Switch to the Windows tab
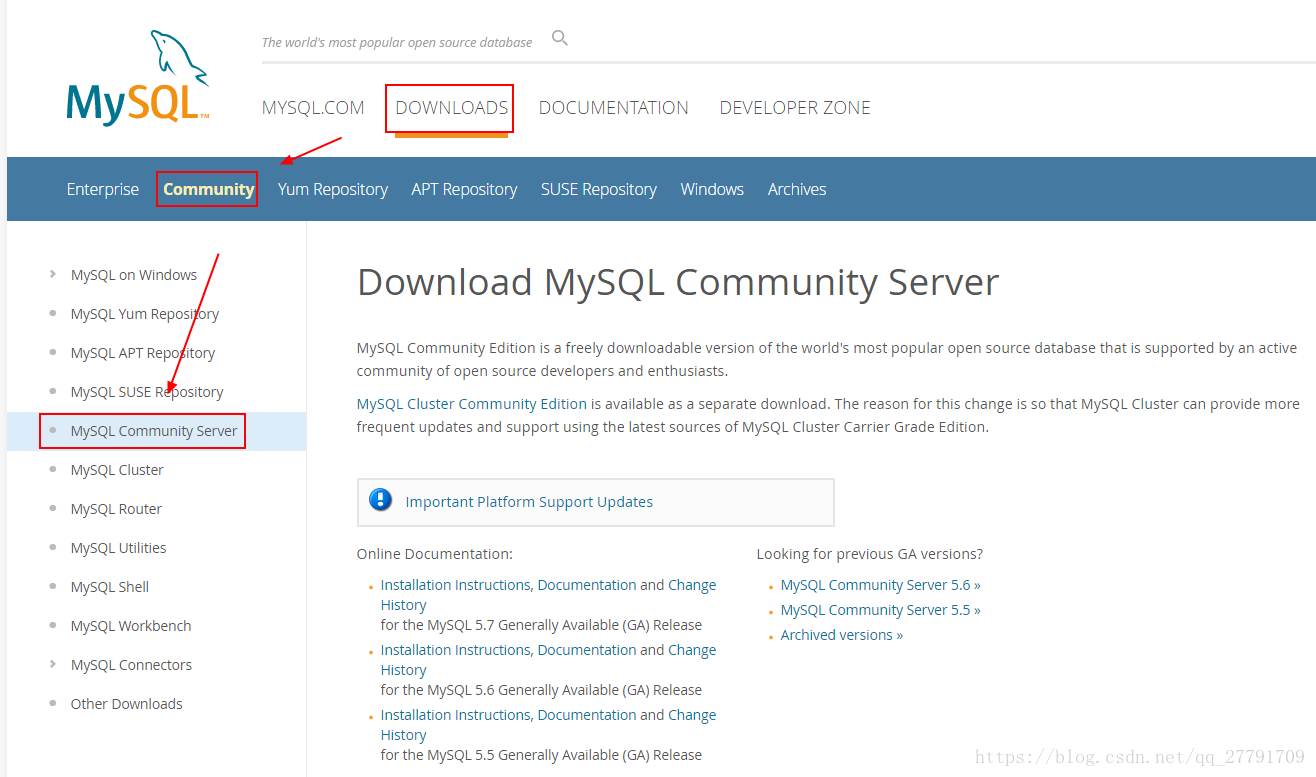 (712, 189)
